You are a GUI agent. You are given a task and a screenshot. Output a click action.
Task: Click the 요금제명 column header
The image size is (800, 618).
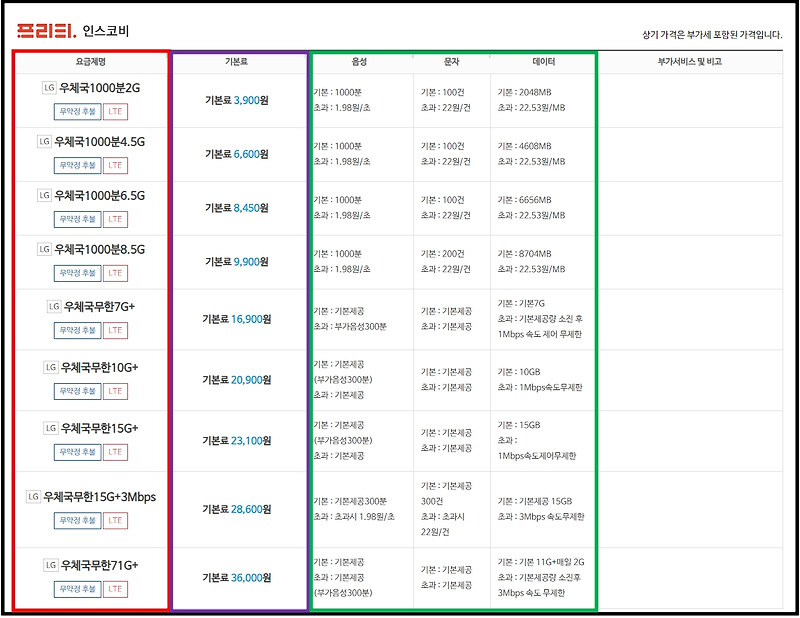90,62
